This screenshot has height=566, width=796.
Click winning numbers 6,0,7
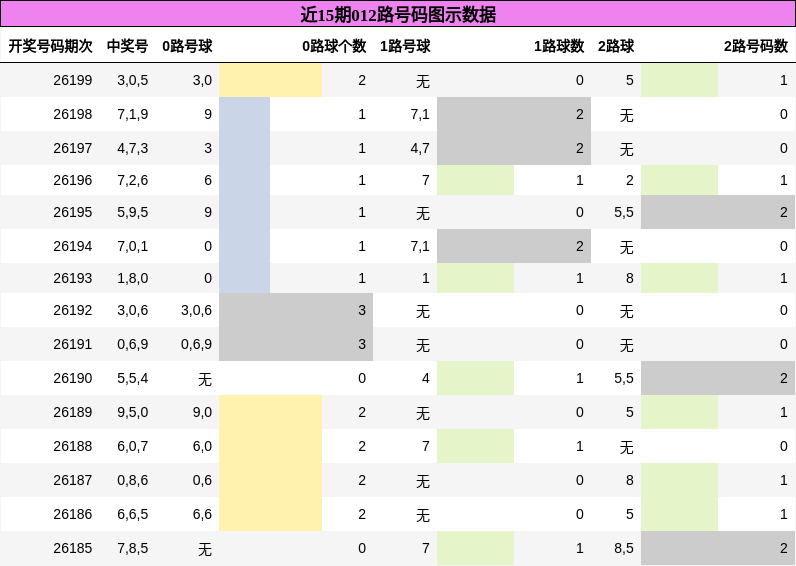132,446
